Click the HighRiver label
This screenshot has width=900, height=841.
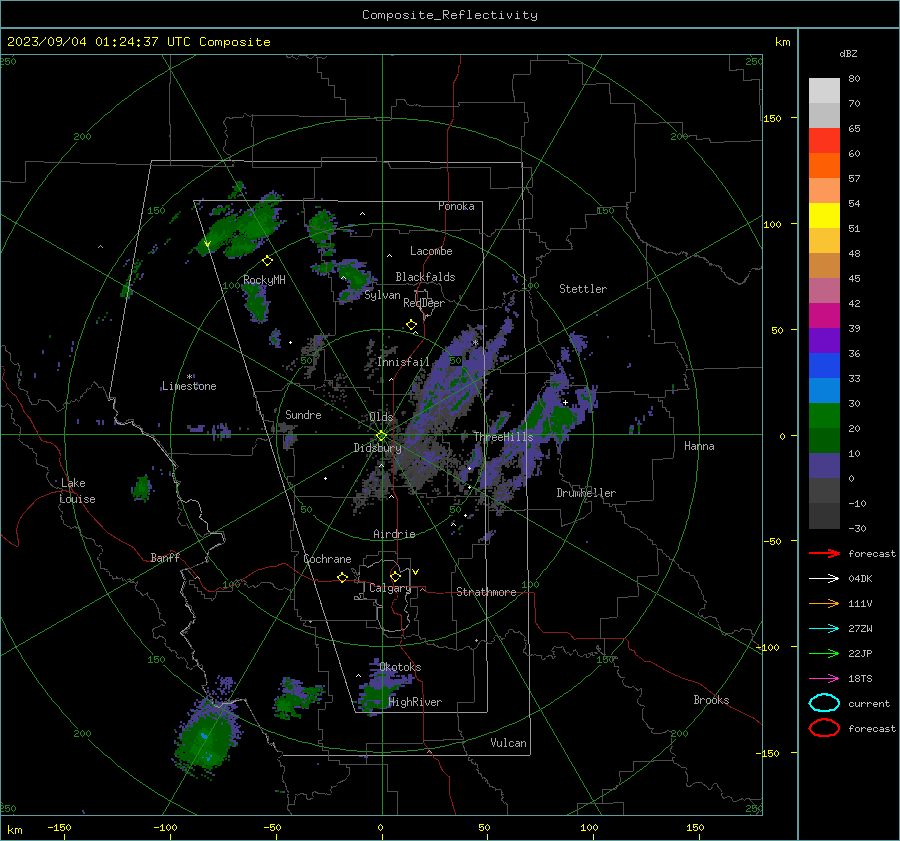(x=415, y=702)
